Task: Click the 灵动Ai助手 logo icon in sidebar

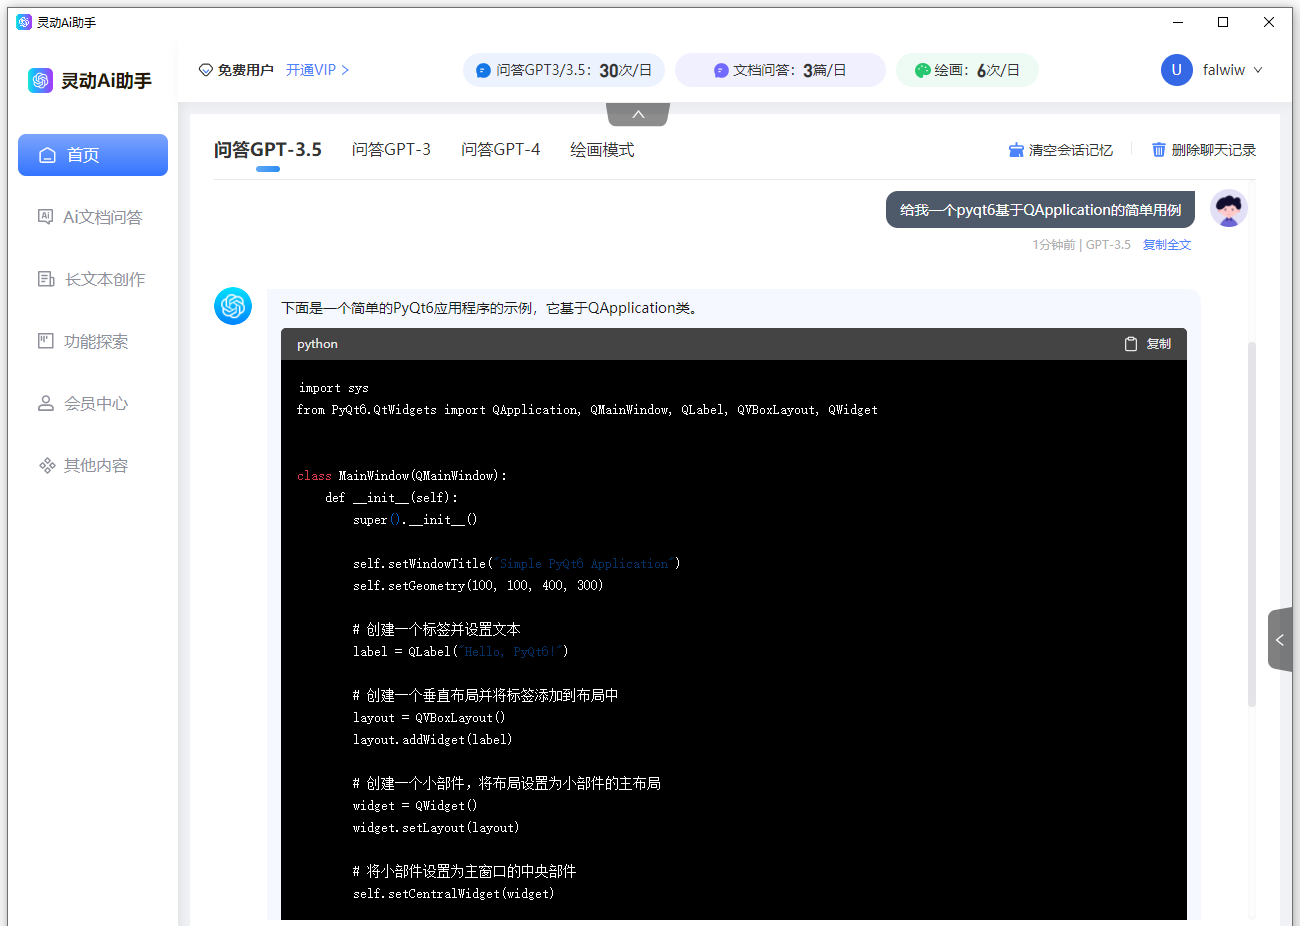Action: point(40,80)
